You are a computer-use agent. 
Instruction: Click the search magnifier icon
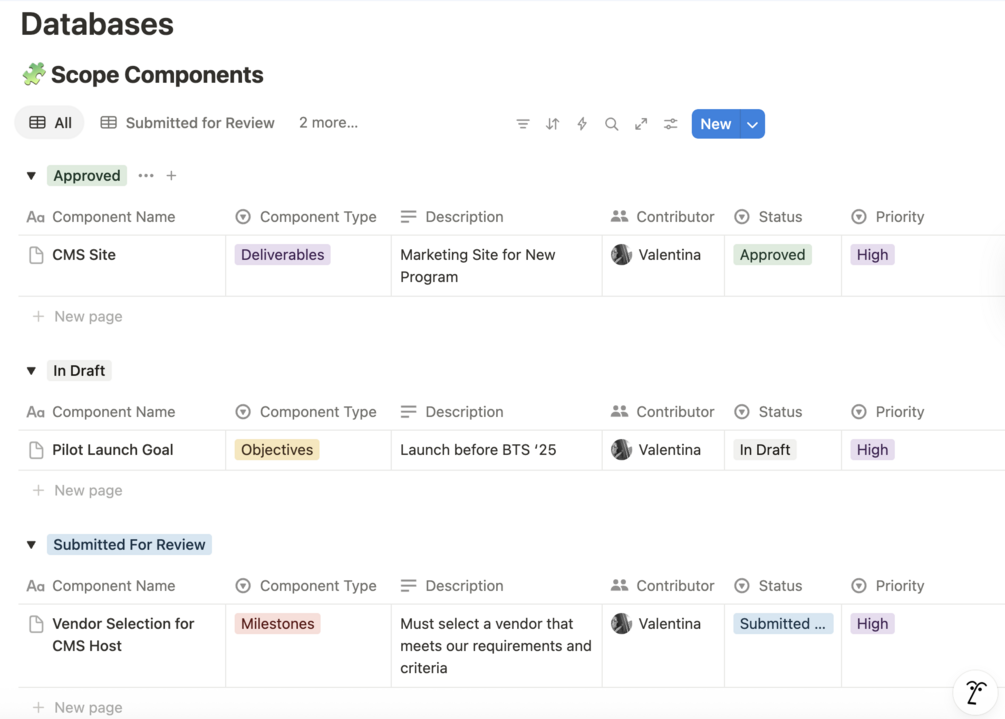pos(611,124)
